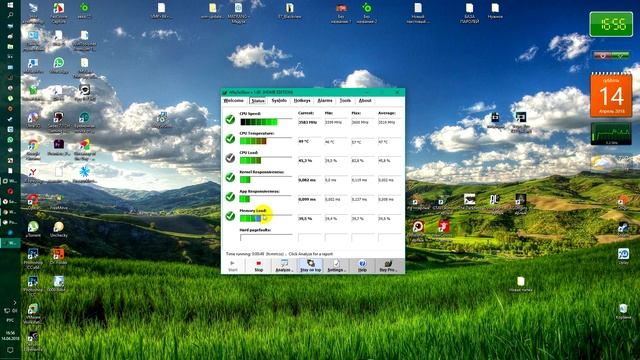Click the CPU Temperature check icon

tap(230, 139)
